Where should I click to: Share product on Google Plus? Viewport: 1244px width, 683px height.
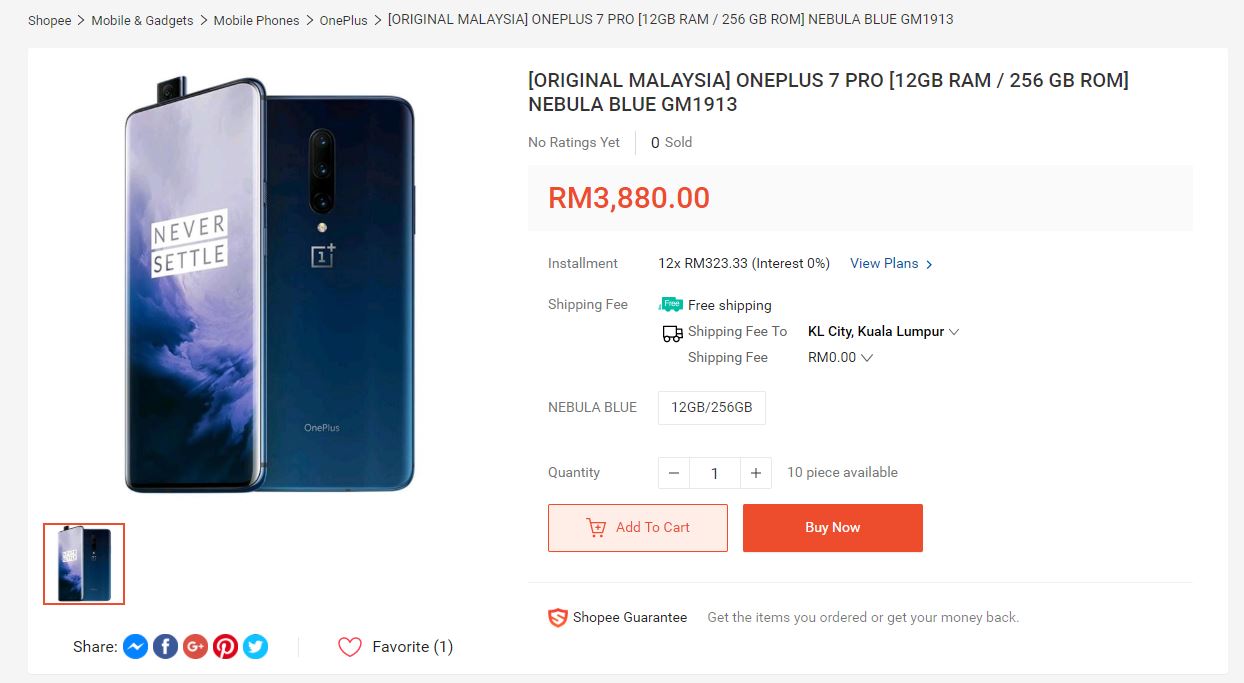(x=195, y=647)
